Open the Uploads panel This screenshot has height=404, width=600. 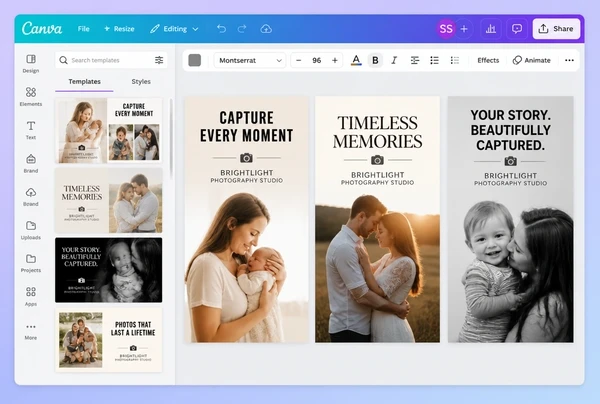(x=31, y=230)
